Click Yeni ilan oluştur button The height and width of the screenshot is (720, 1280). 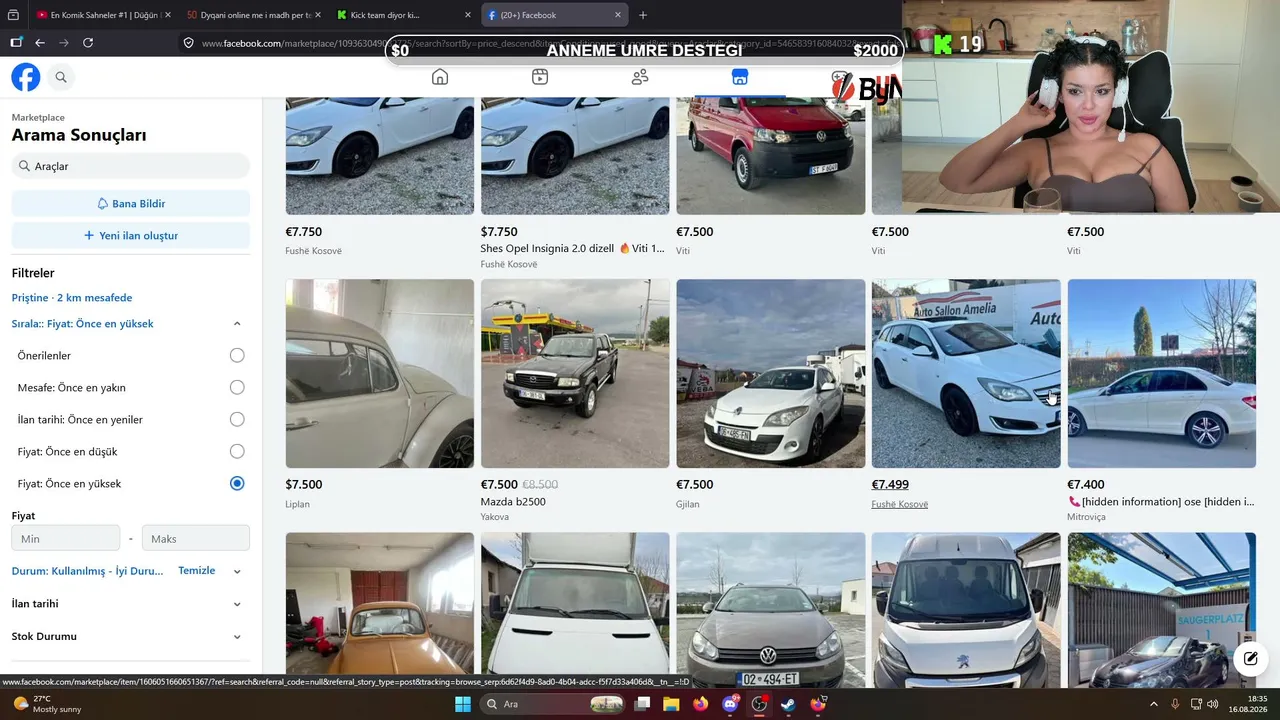[x=131, y=235]
